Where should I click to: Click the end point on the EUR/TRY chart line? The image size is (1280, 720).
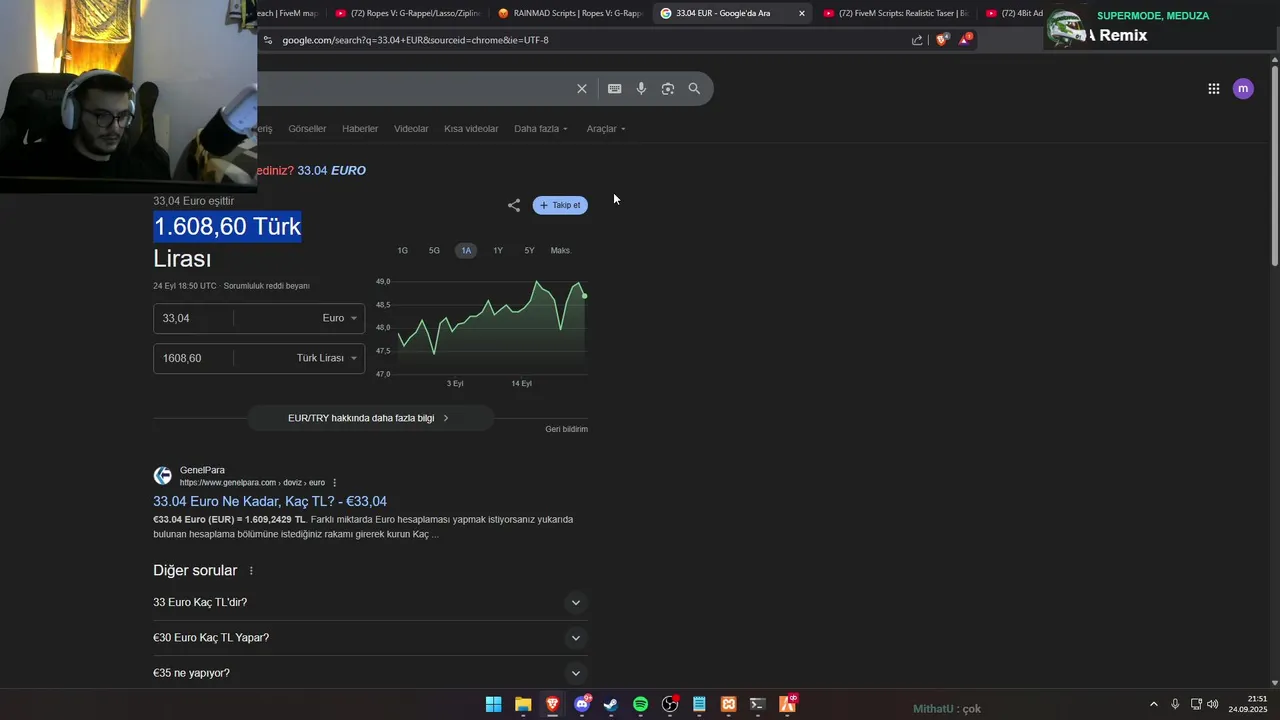584,296
